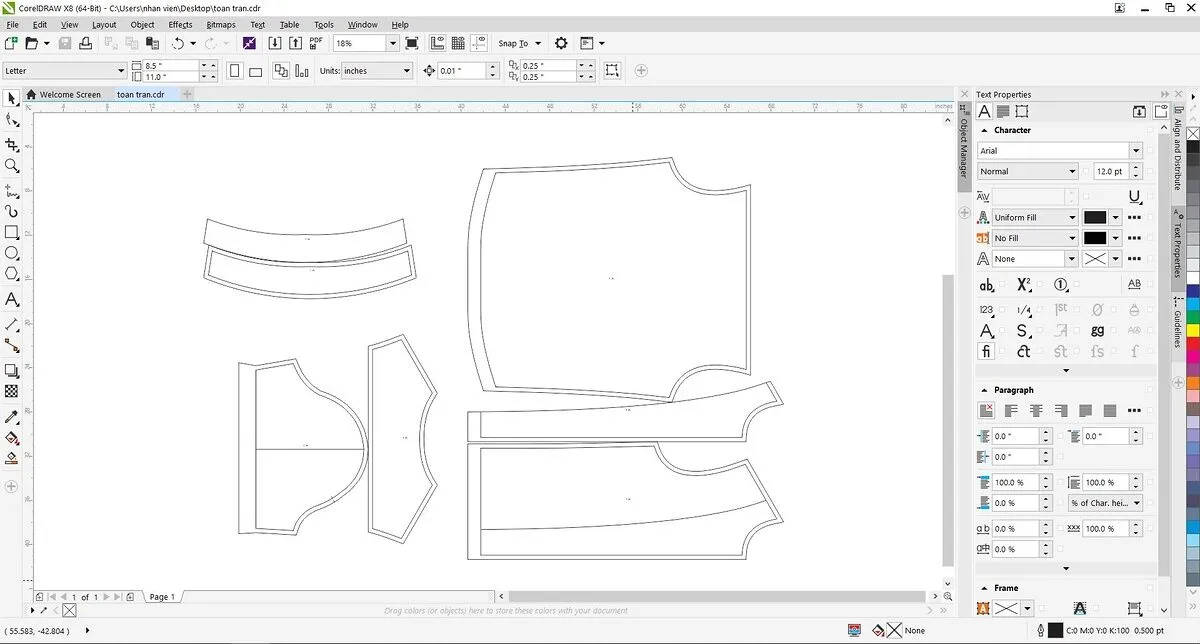Select the Ellipse tool

tap(12, 253)
